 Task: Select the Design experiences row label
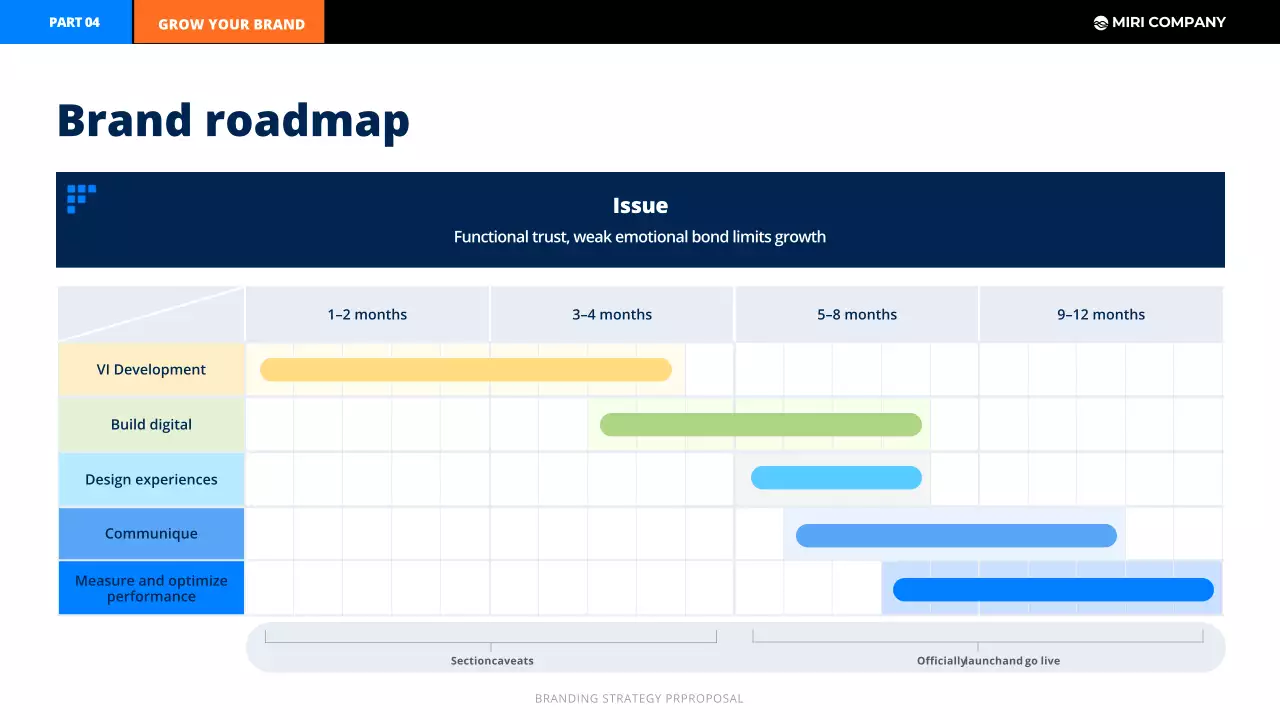151,480
